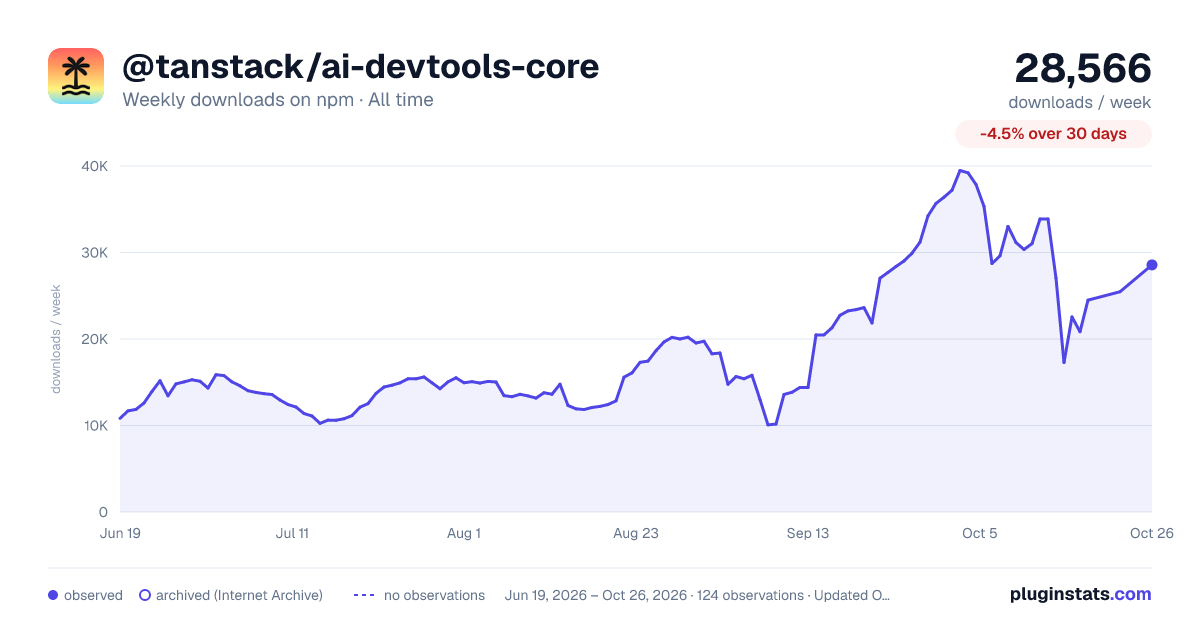Click the 'downloads / week' label under 28,566
This screenshot has width=1200, height=630.
point(1080,102)
